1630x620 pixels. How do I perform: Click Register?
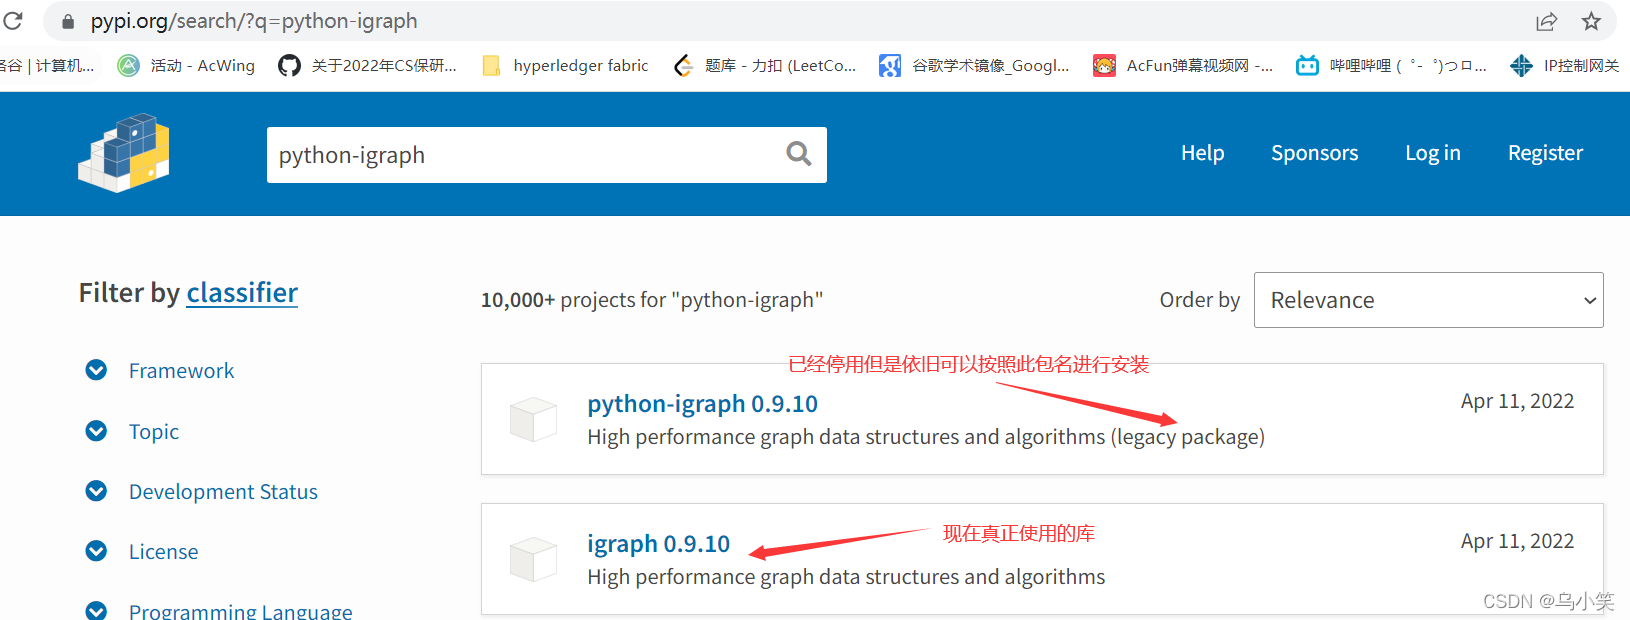coord(1545,153)
